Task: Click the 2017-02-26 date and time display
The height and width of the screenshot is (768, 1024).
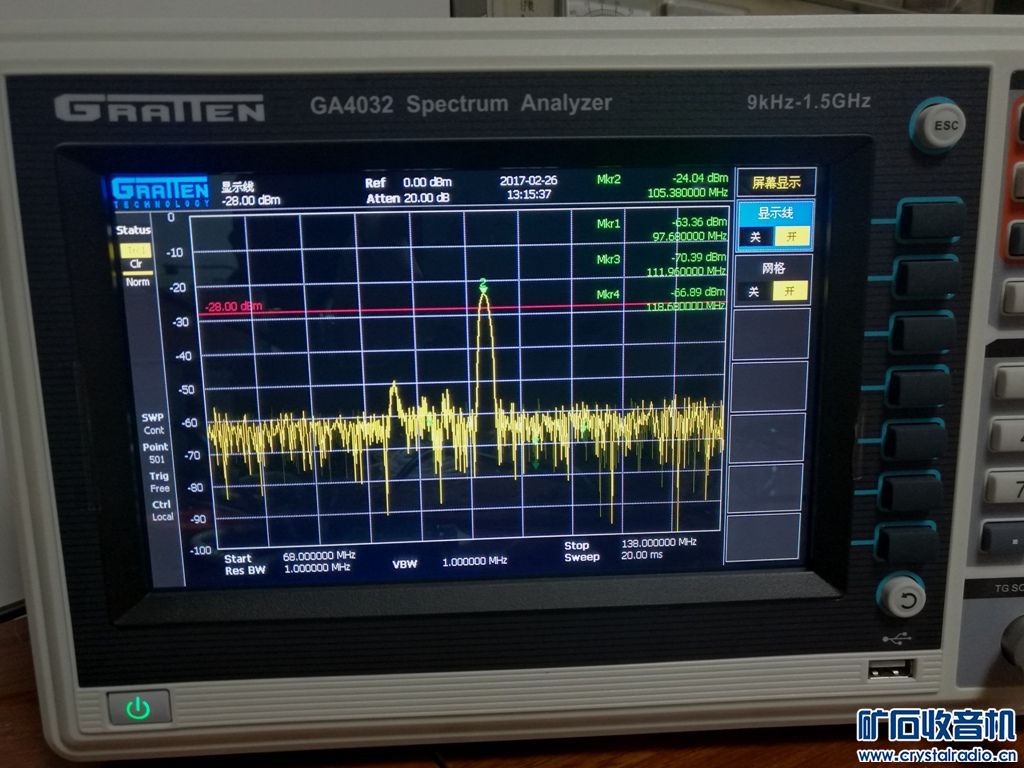Action: pyautogui.click(x=528, y=187)
